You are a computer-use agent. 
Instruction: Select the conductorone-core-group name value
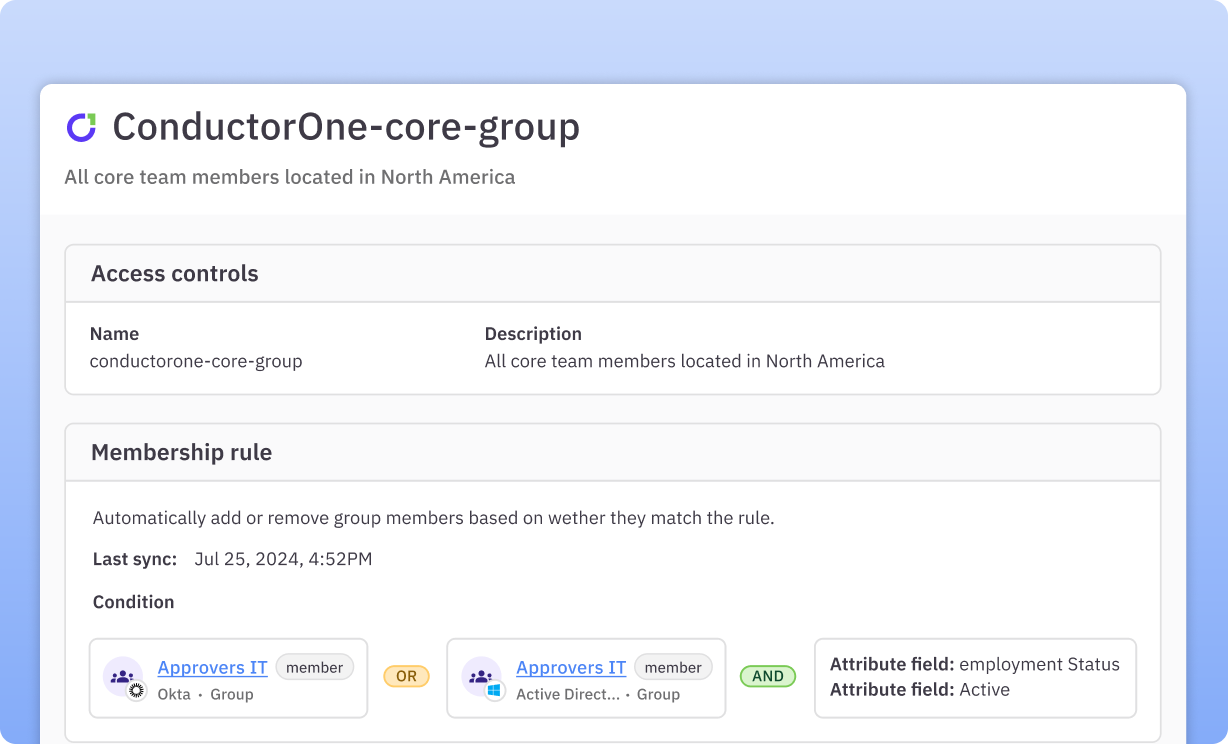[x=196, y=361]
